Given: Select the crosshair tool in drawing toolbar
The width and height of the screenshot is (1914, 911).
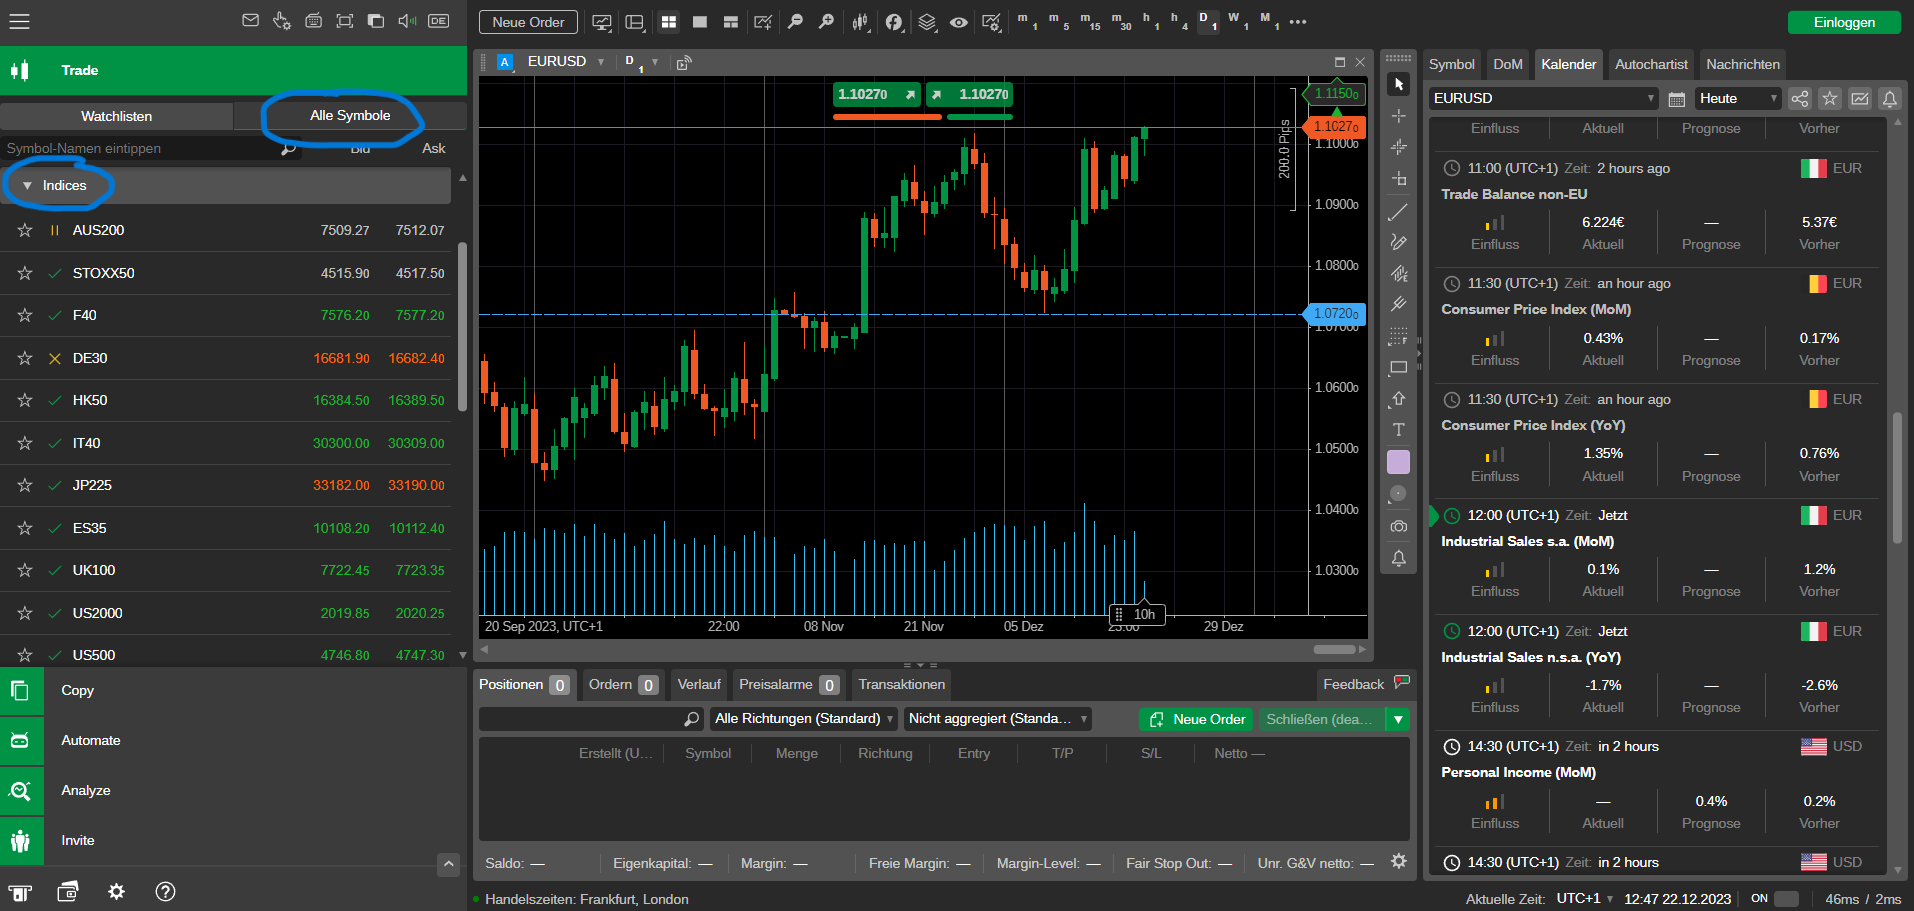Looking at the screenshot, I should pyautogui.click(x=1398, y=116).
